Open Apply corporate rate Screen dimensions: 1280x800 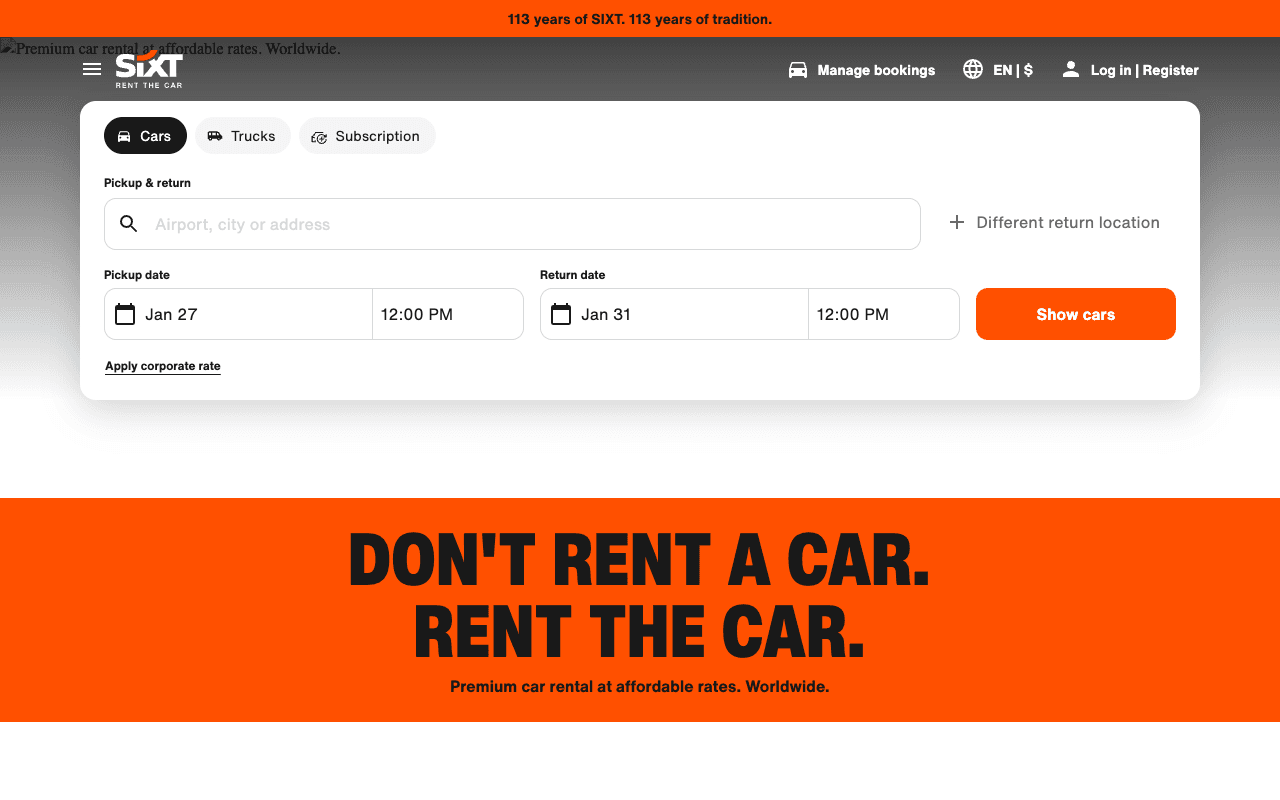[162, 366]
